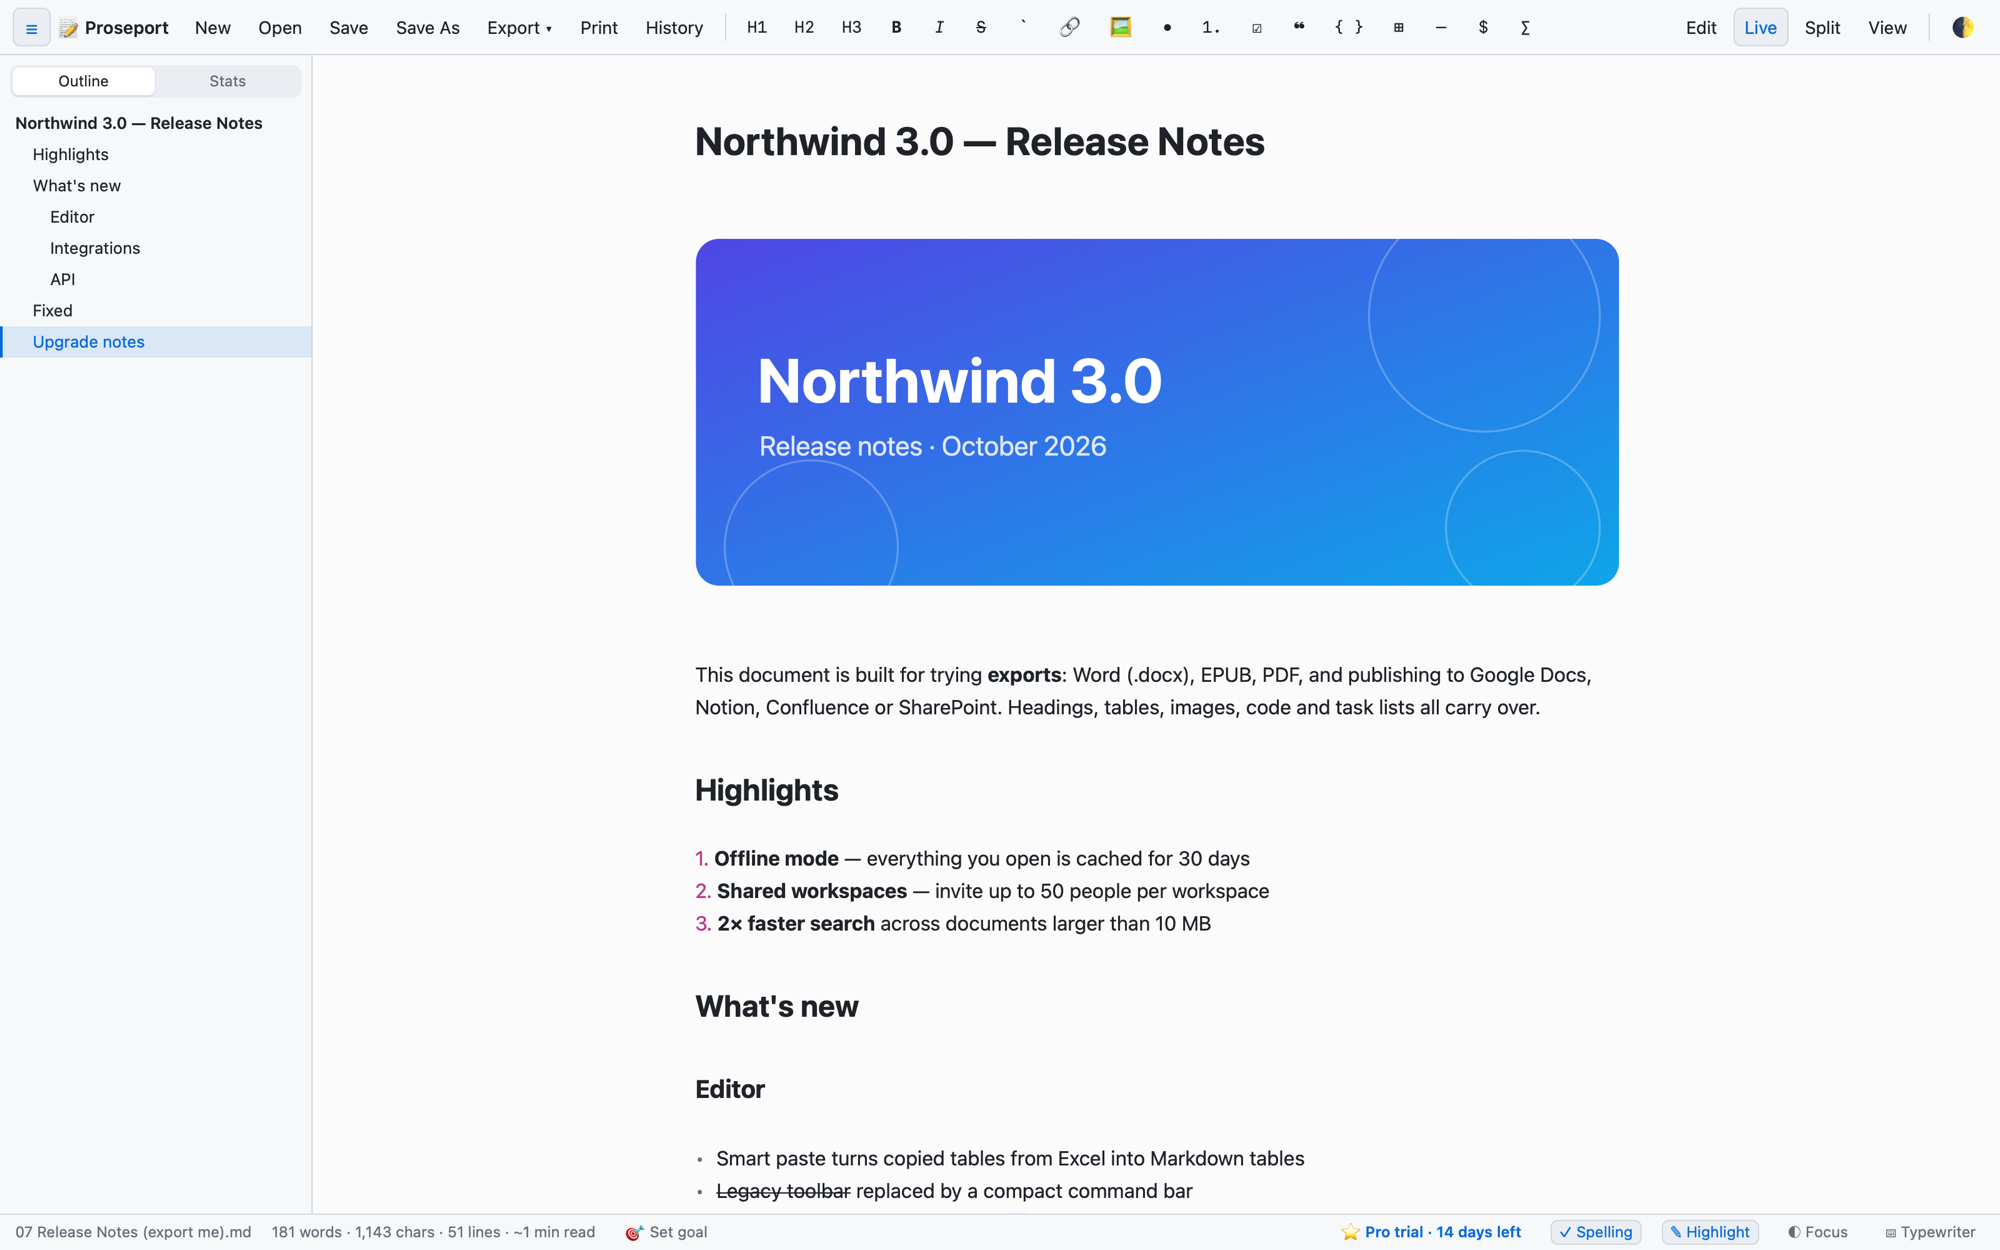This screenshot has height=1250, width=2000.
Task: Jump to Integrations in outline
Action: click(156, 248)
